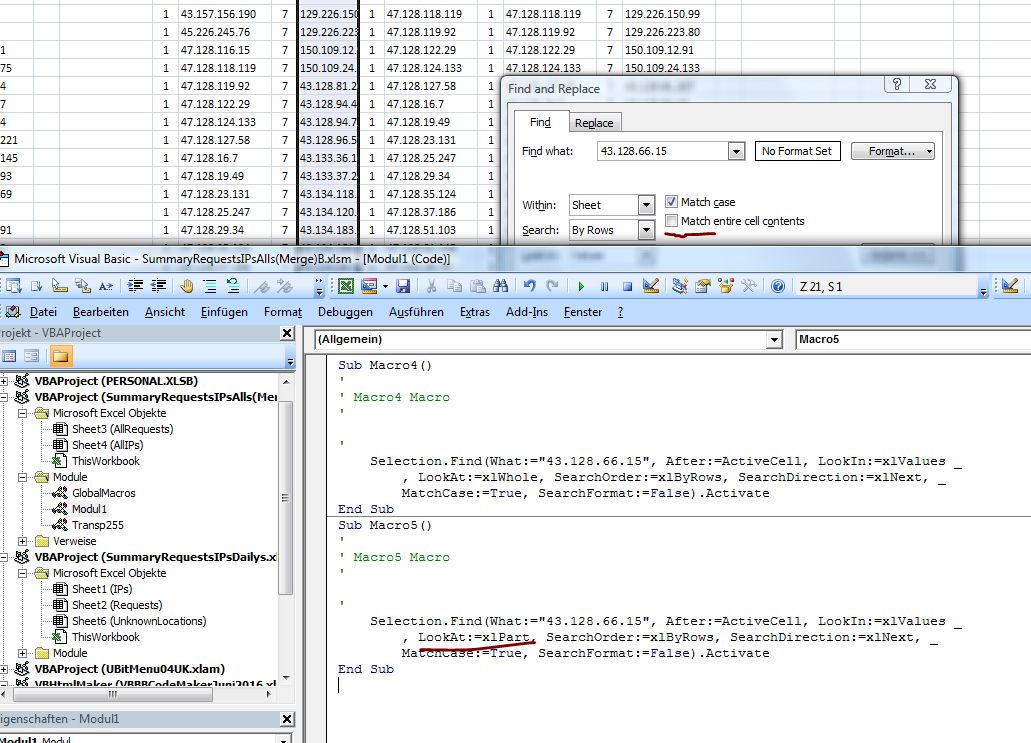Image resolution: width=1031 pixels, height=743 pixels.
Task: Check Match entire cell contents
Action: click(671, 221)
